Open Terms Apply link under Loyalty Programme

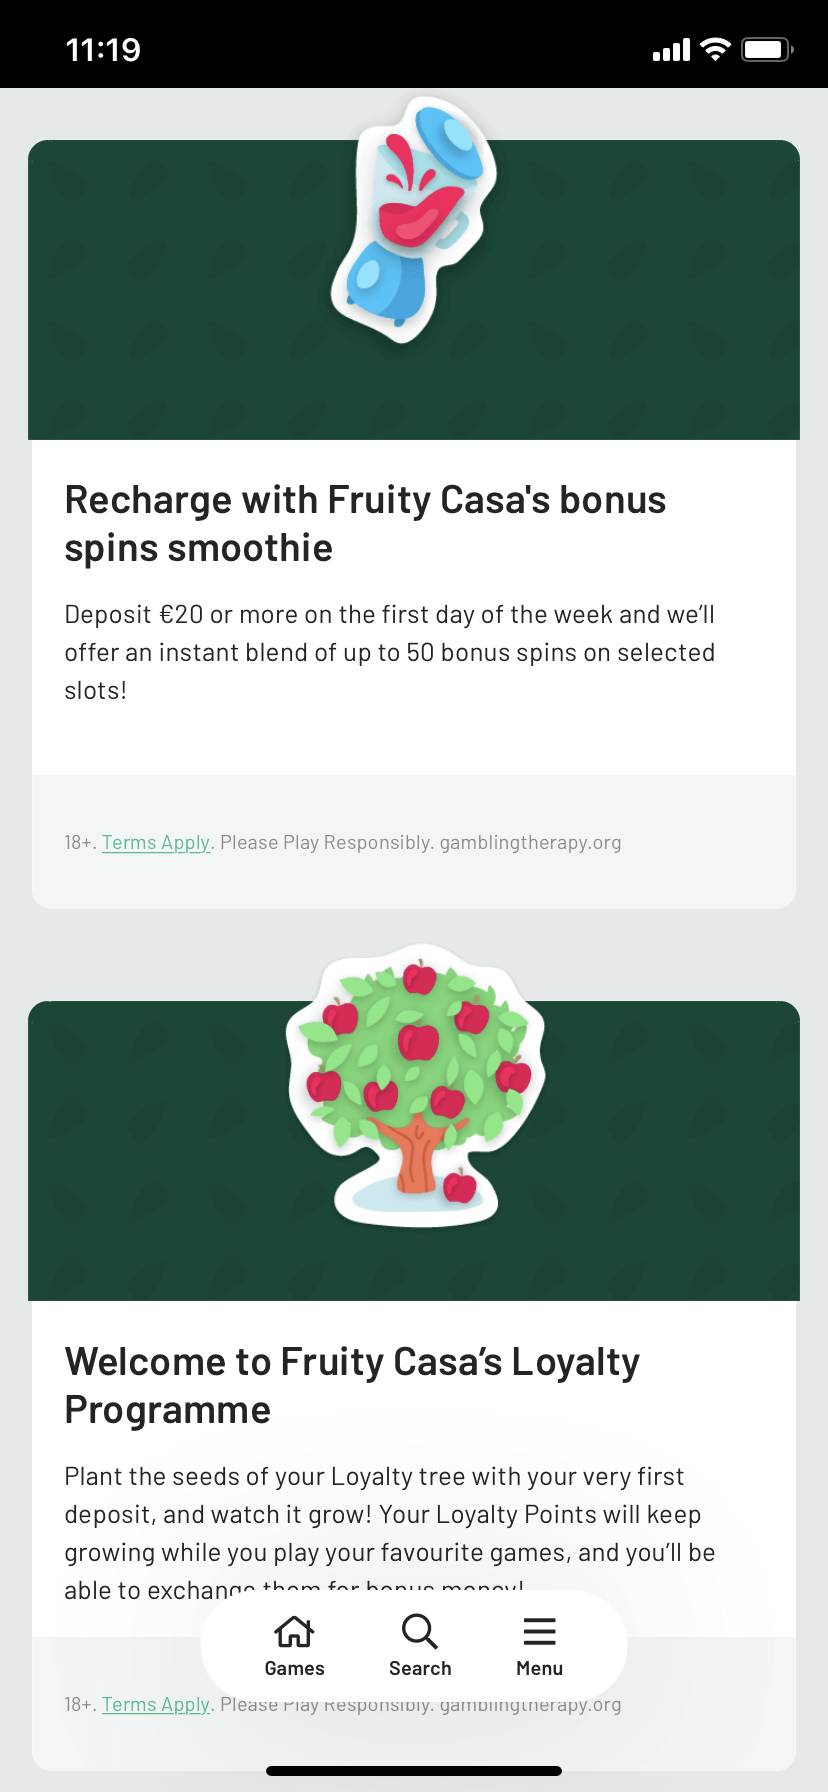[156, 1705]
